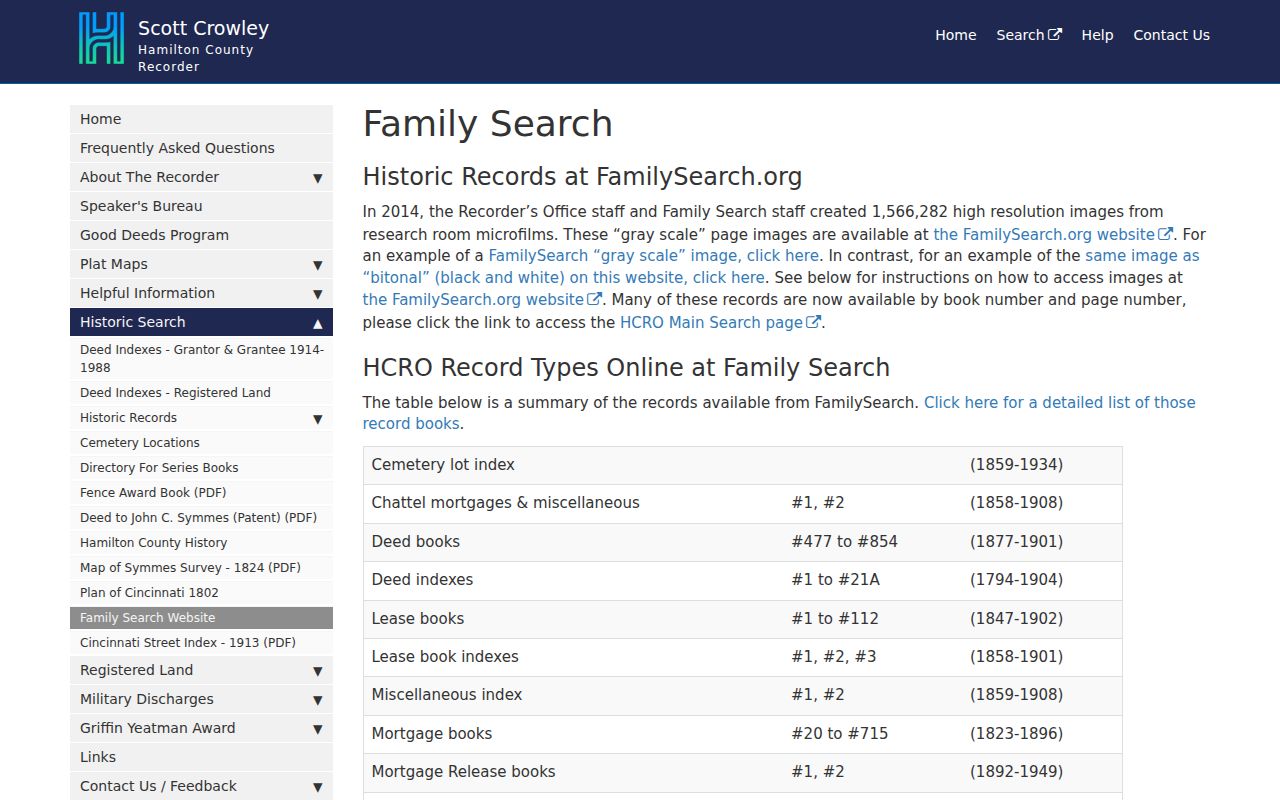Click the 'Mortgage Release books' table cell
Viewport: 1280px width, 800px height.
pyautogui.click(x=573, y=772)
